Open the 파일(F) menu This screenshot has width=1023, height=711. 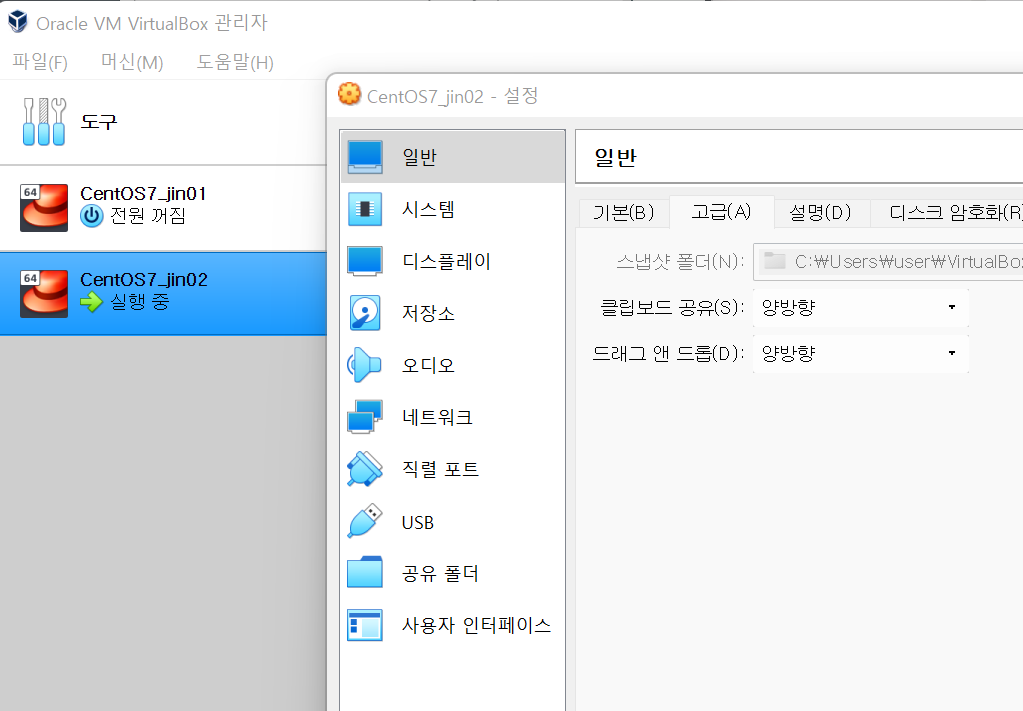point(40,62)
